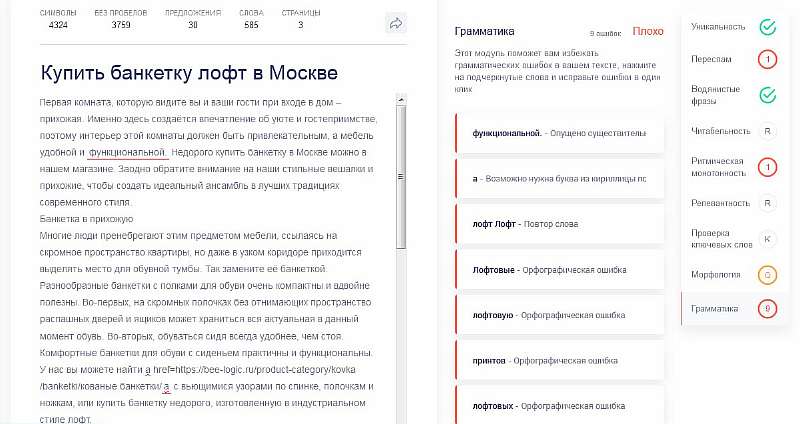Open the 'лофтовую' spelling error card
Image resolution: width=800 pixels, height=424 pixels.
[x=560, y=315]
